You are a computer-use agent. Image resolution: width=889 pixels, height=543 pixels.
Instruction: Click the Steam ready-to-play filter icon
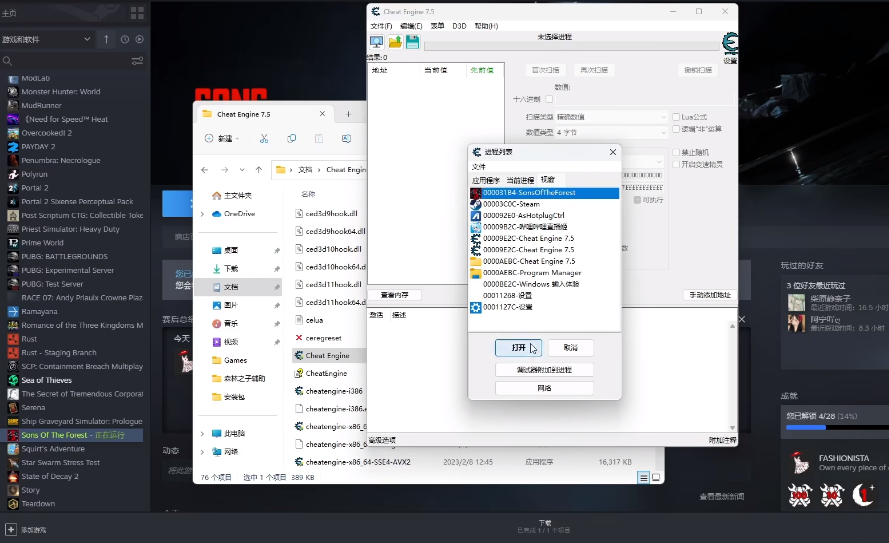coord(139,39)
